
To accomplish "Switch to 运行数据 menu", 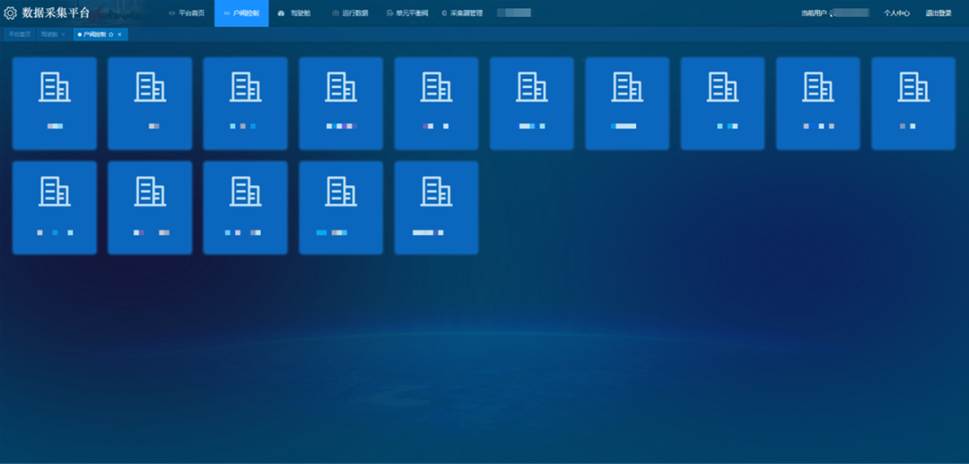I will [349, 13].
